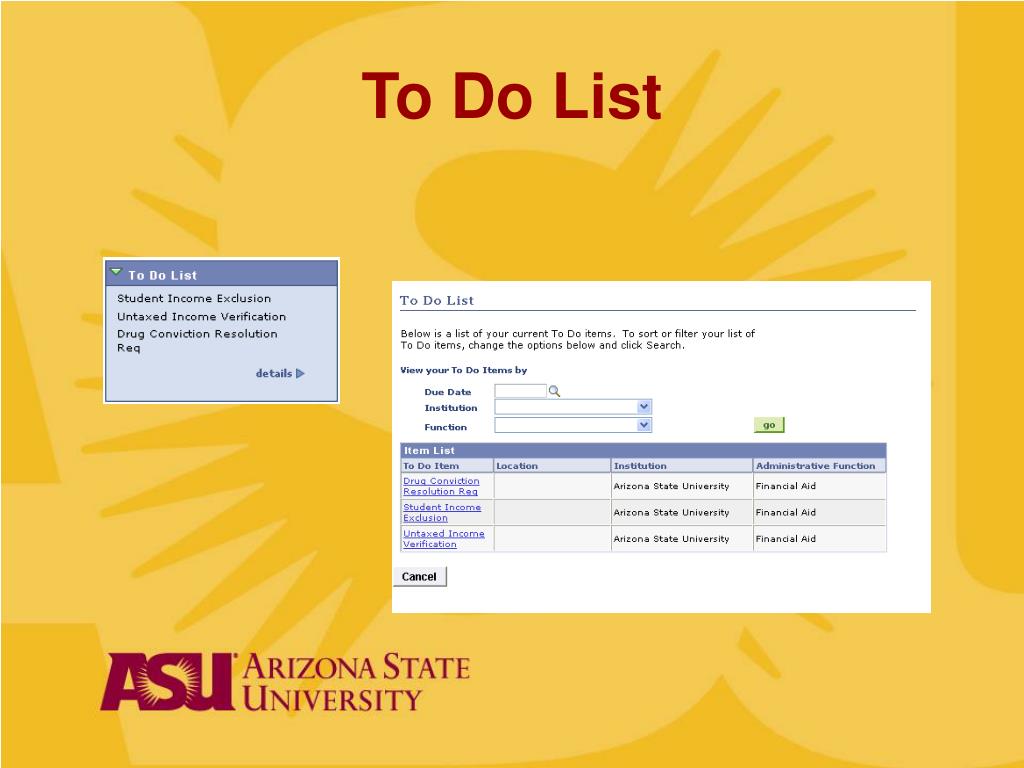Open the Drug Conviction Resolution Req link
Screen dimensions: 1024x768
443,486
